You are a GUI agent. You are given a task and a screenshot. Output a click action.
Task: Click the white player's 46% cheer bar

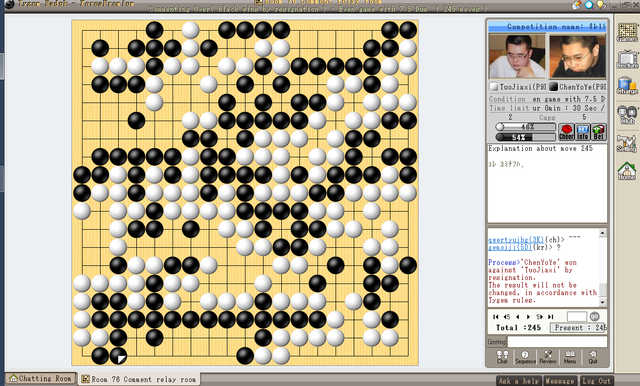point(525,127)
